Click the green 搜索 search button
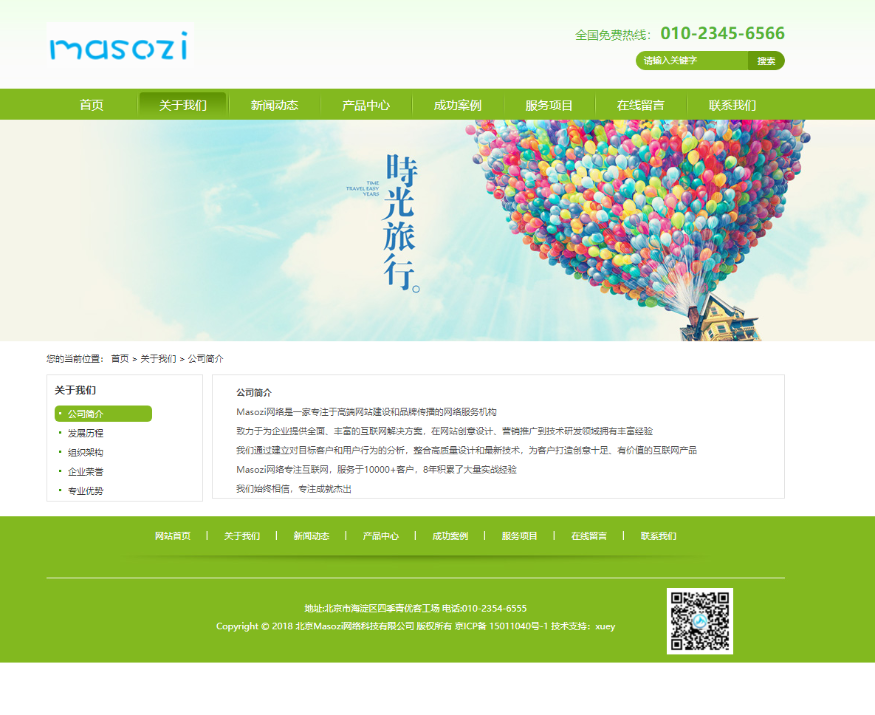875x715 pixels. (766, 61)
